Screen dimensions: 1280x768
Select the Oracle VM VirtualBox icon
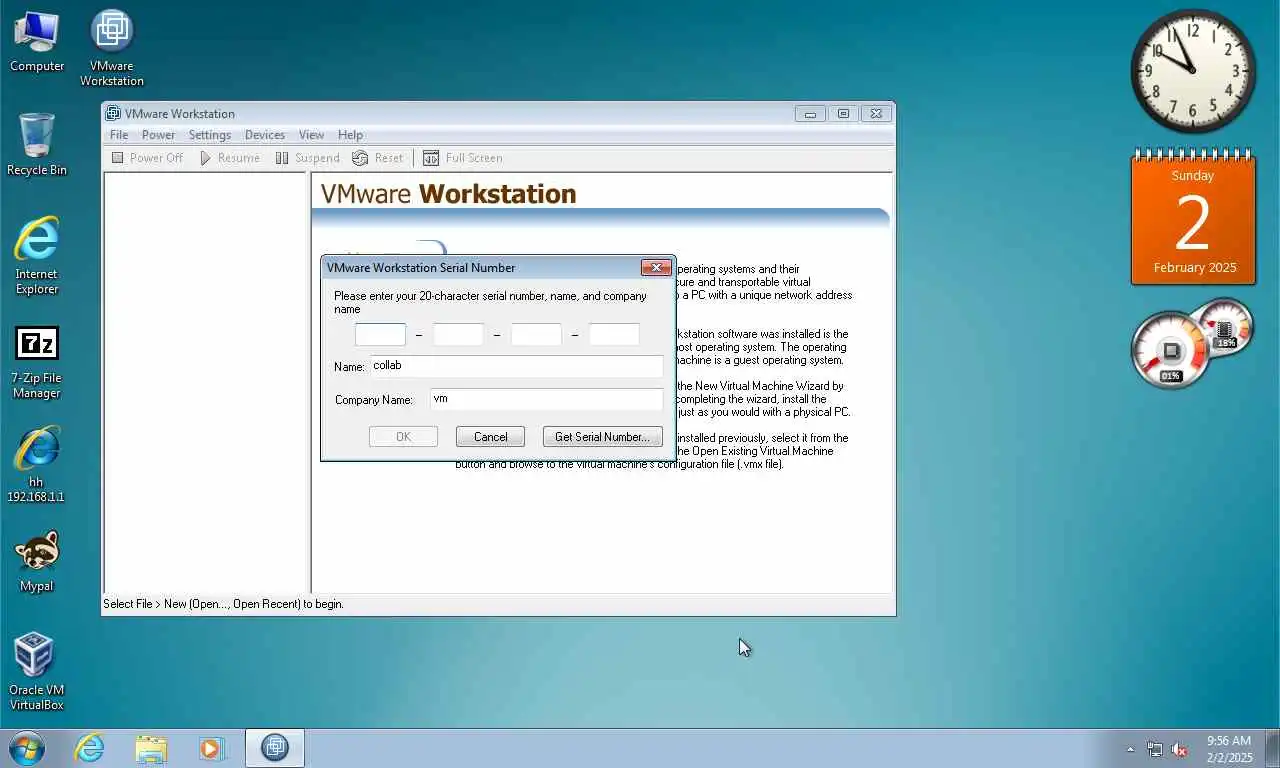37,671
